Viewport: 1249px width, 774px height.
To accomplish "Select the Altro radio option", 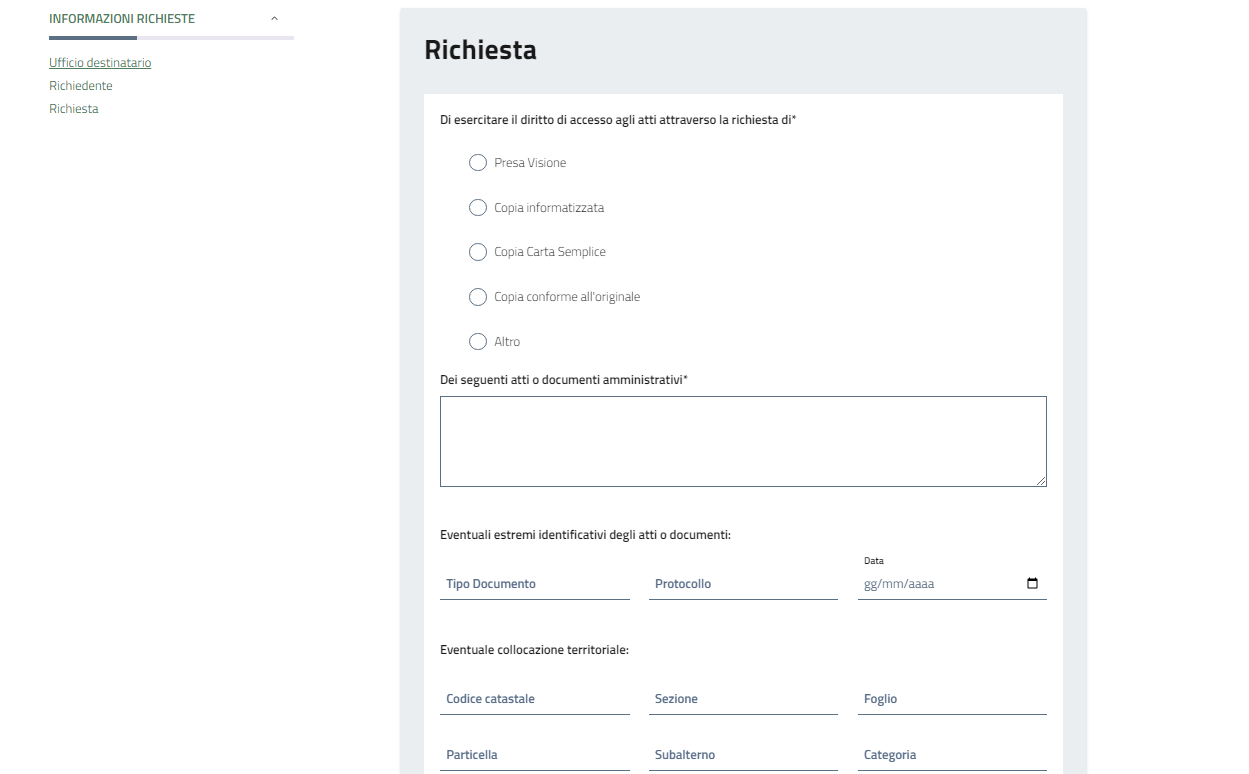I will click(x=478, y=342).
